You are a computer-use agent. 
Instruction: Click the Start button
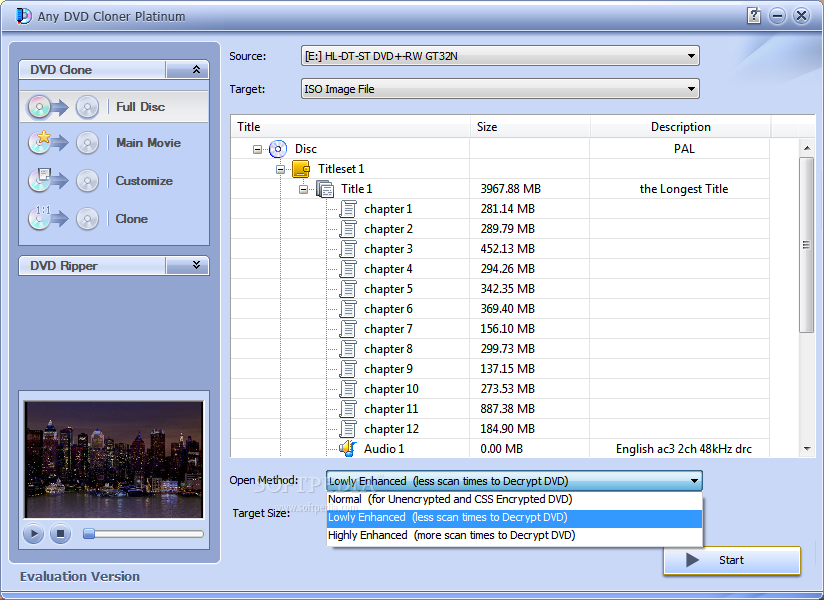tap(732, 560)
